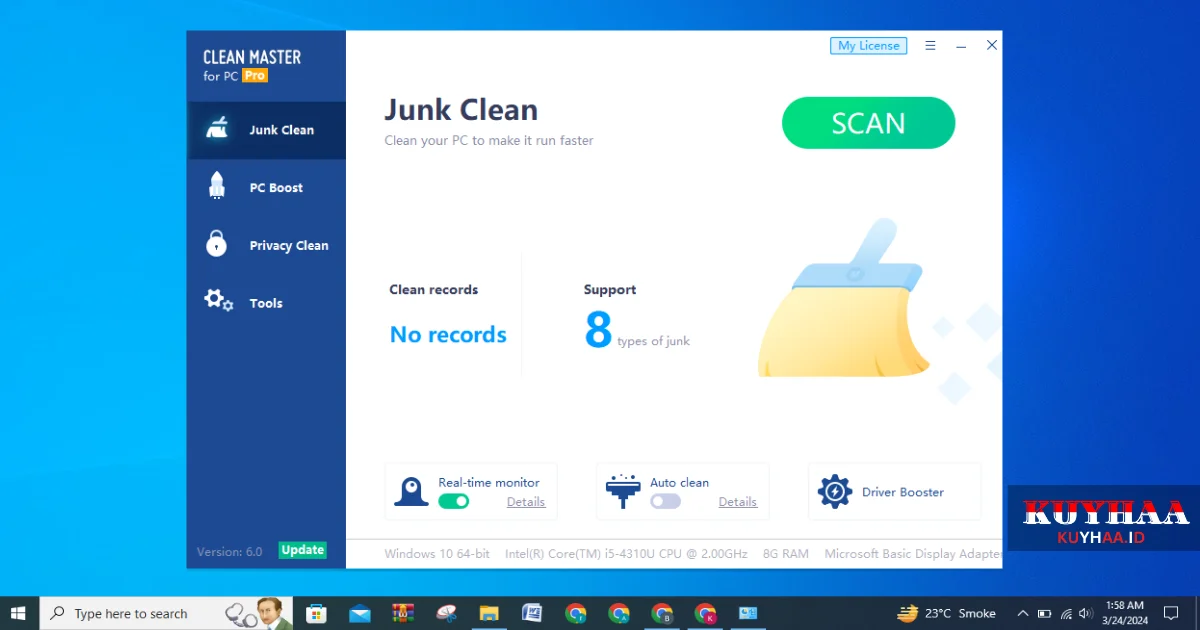
Task: Switch to the PC Boost section
Action: click(266, 188)
